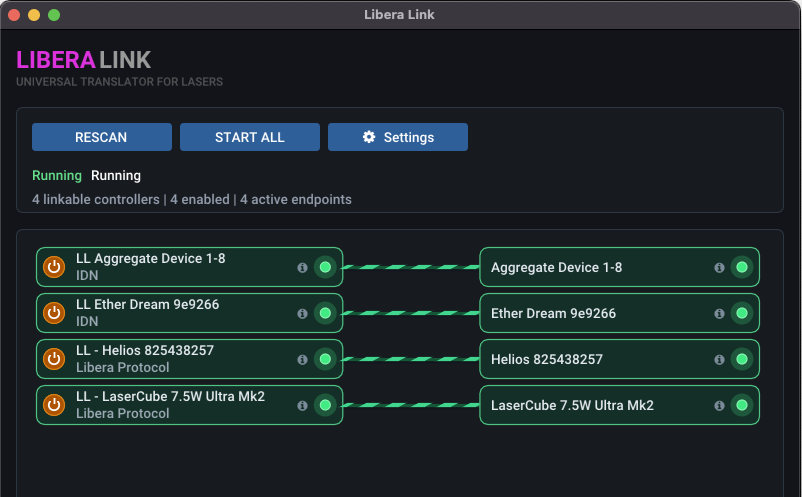Click Libera Protocol label under LL - LaserCube

[x=123, y=413]
